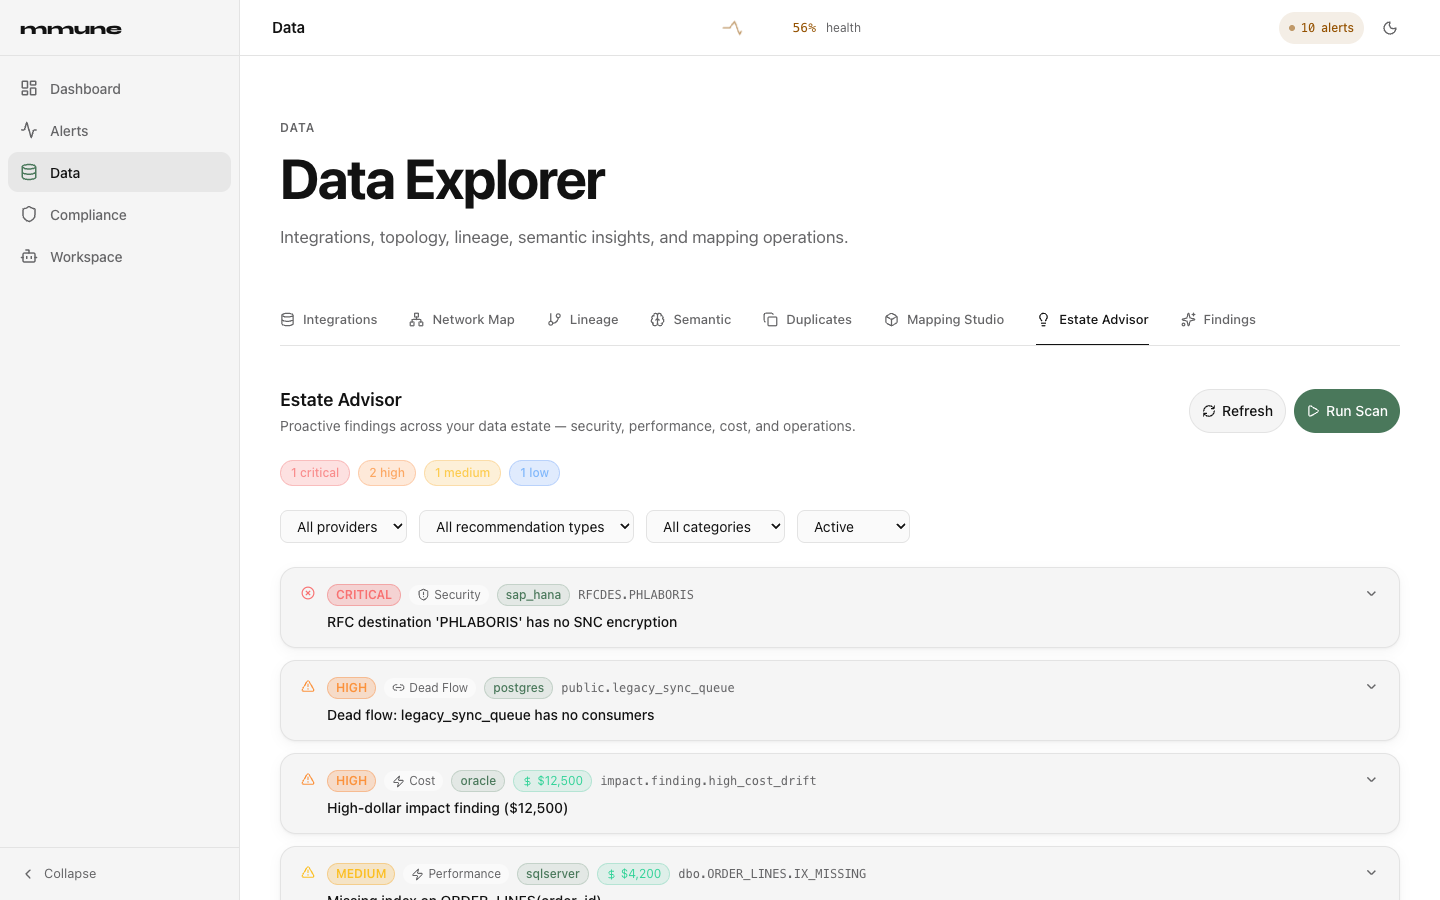Filter by the 2 high badge

[x=387, y=473]
